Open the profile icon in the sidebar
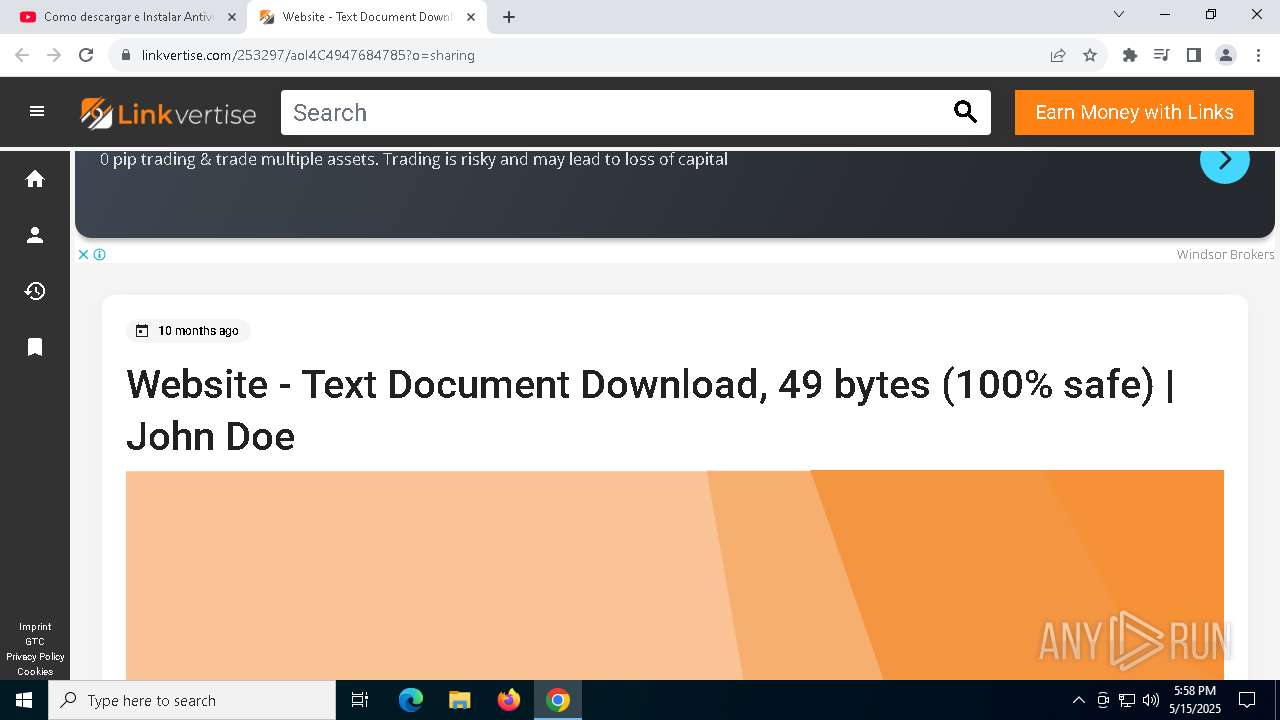 tap(35, 235)
